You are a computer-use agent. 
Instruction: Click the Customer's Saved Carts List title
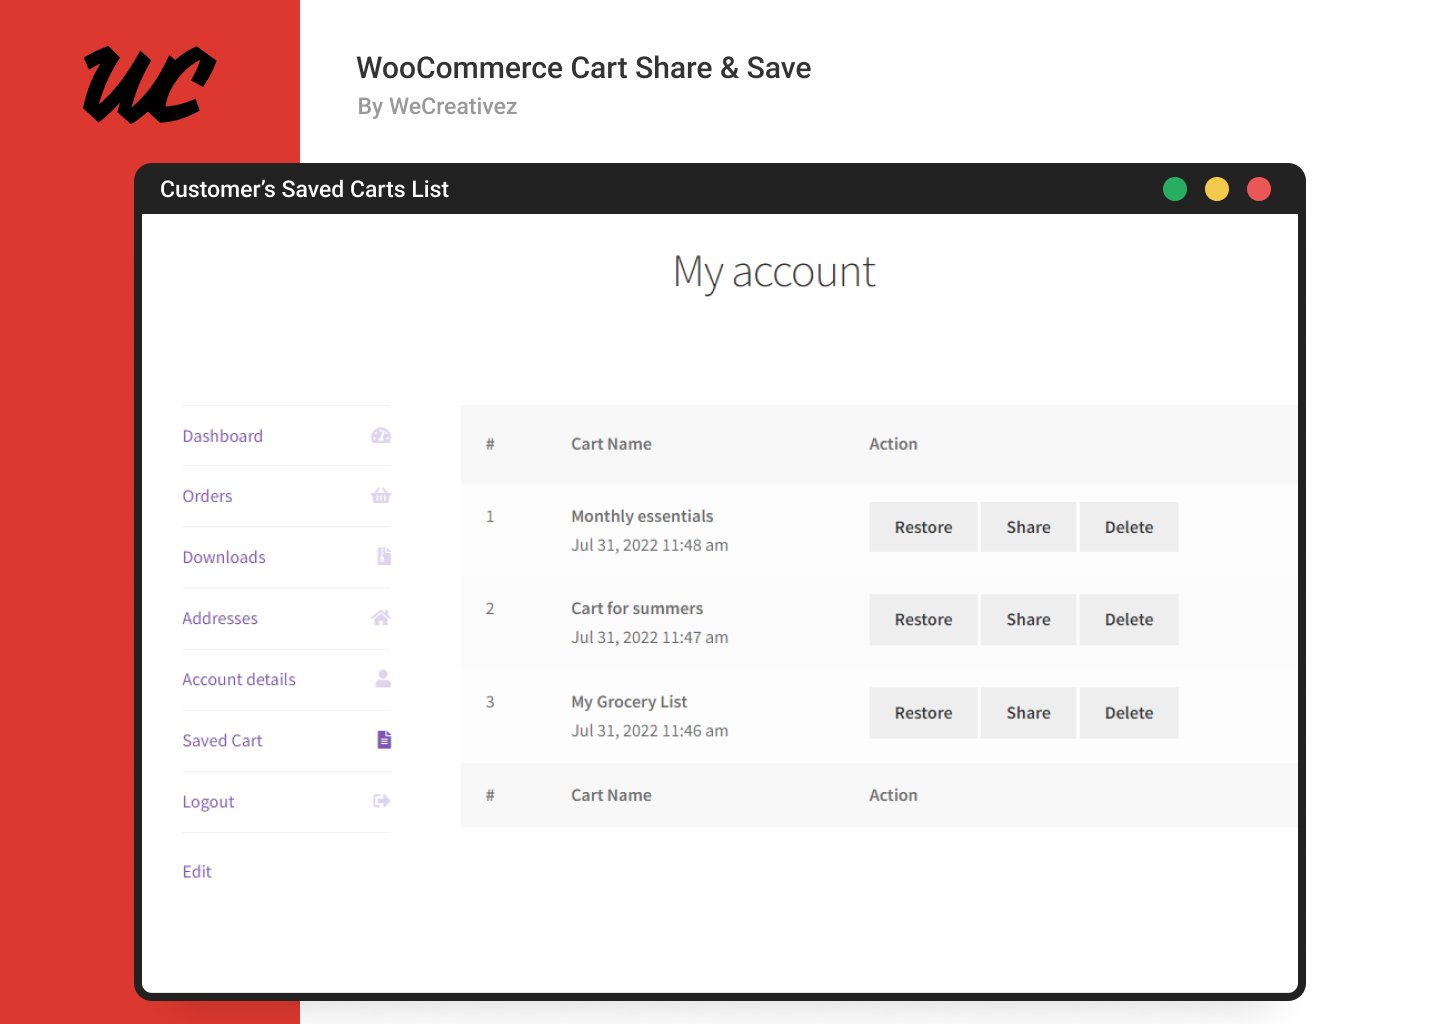click(x=304, y=189)
